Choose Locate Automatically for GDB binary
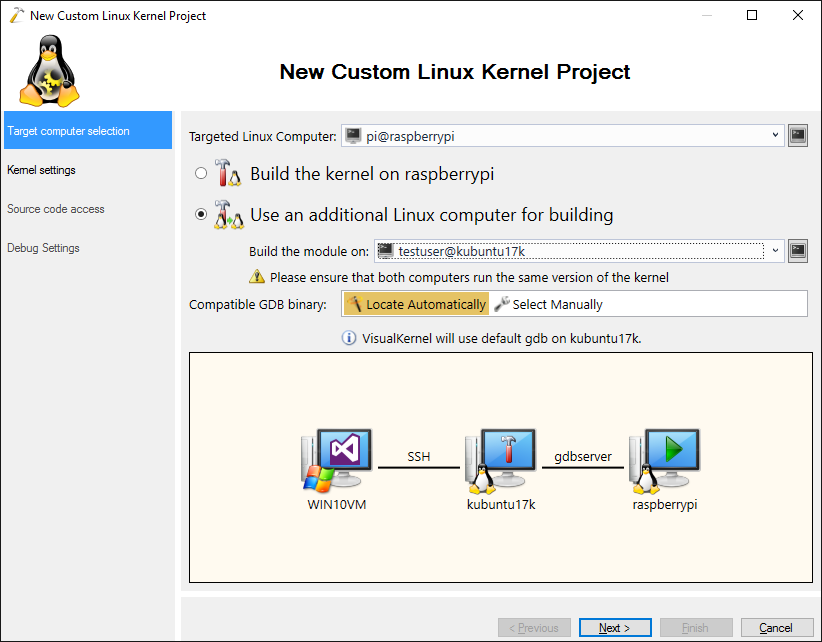The image size is (822, 642). coord(416,304)
